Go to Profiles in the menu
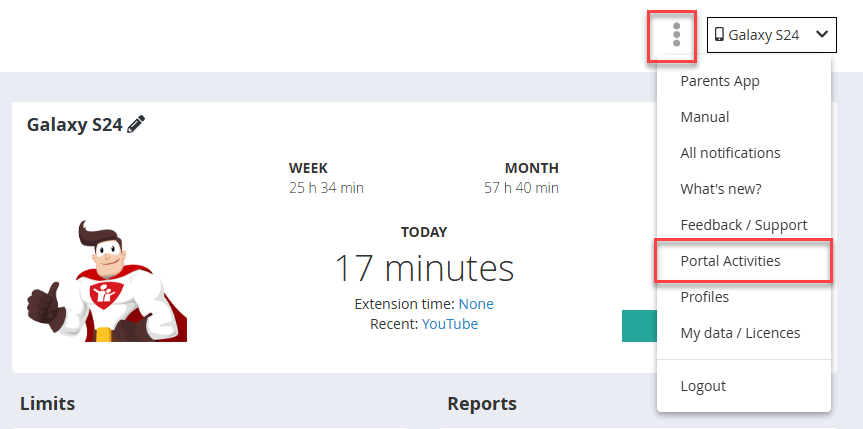The width and height of the screenshot is (863, 429). point(705,297)
